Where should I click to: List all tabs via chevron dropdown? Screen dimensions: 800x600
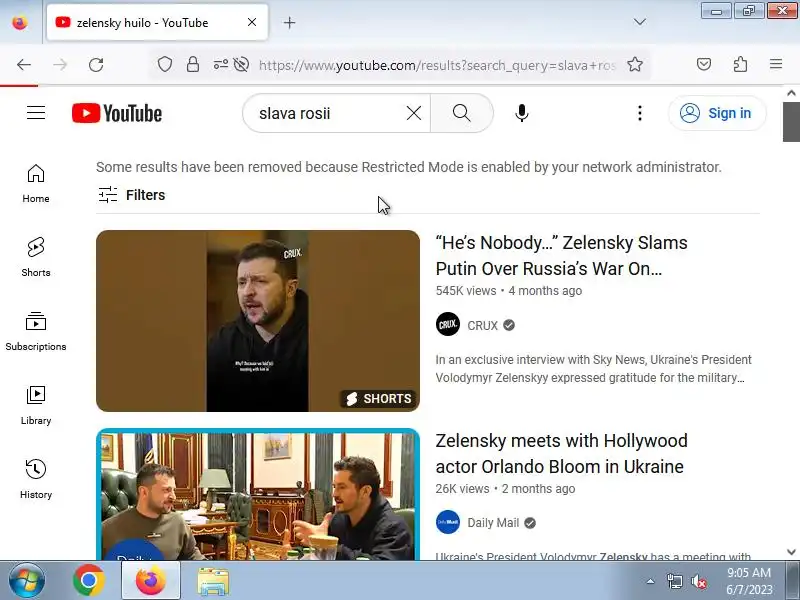pyautogui.click(x=640, y=22)
